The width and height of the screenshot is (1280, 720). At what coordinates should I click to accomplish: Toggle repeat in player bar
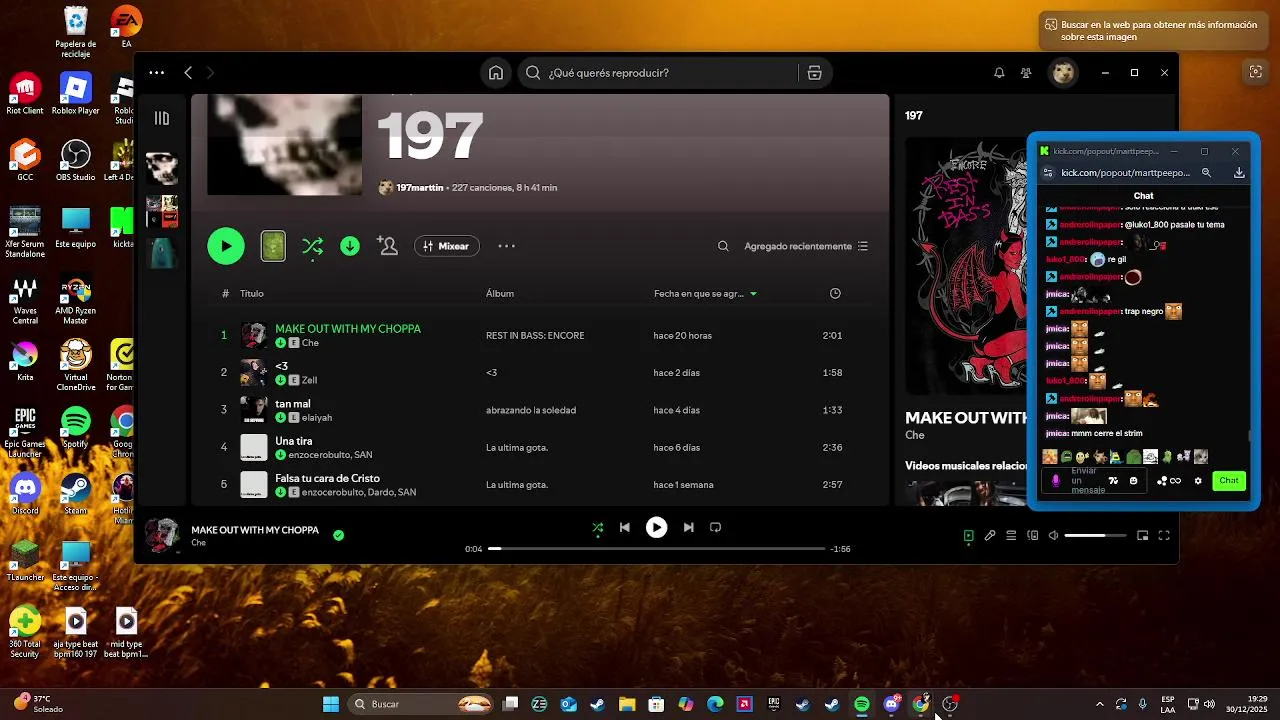pos(715,528)
